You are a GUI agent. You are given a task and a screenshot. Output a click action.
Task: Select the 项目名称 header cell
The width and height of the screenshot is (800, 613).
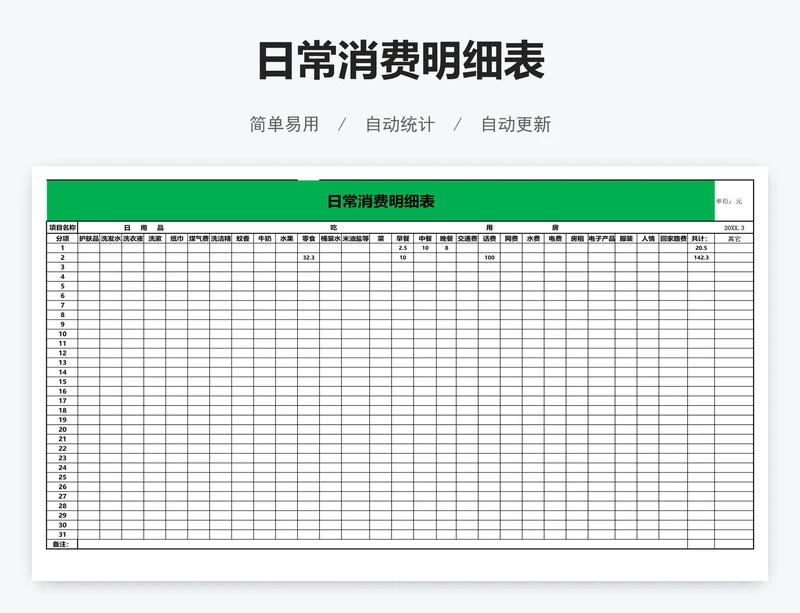(62, 228)
